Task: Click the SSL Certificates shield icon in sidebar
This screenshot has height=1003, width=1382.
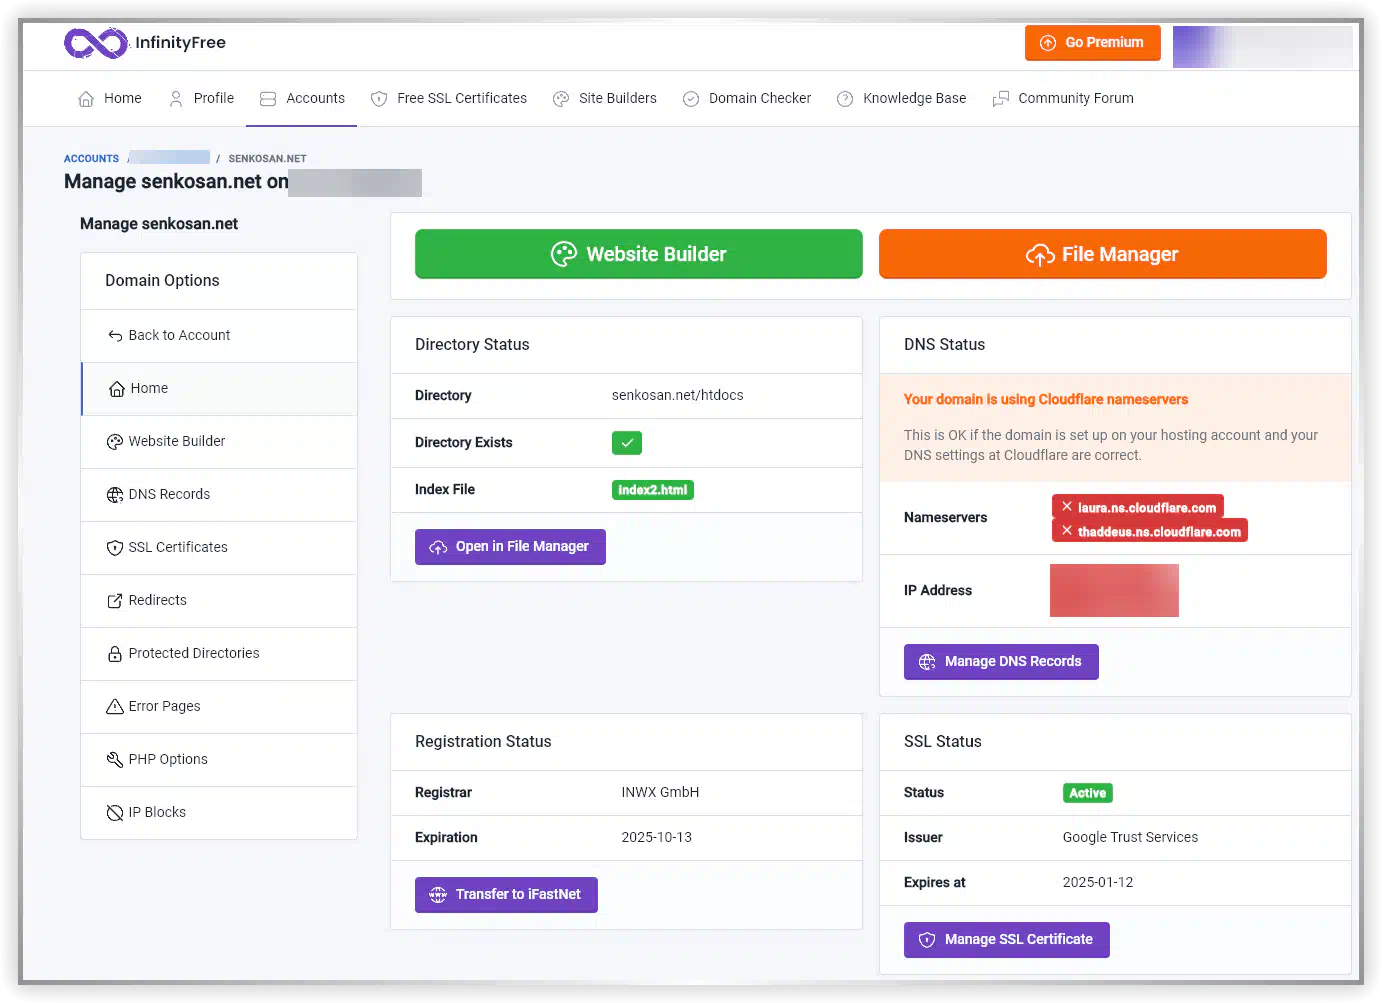Action: (x=115, y=548)
